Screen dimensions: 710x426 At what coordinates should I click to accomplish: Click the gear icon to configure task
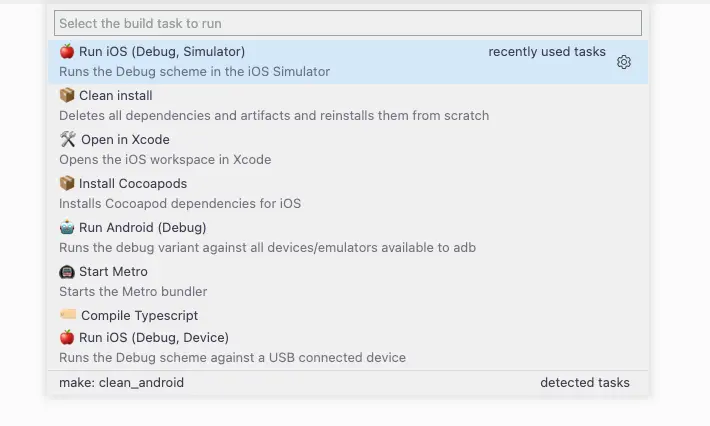(x=624, y=62)
